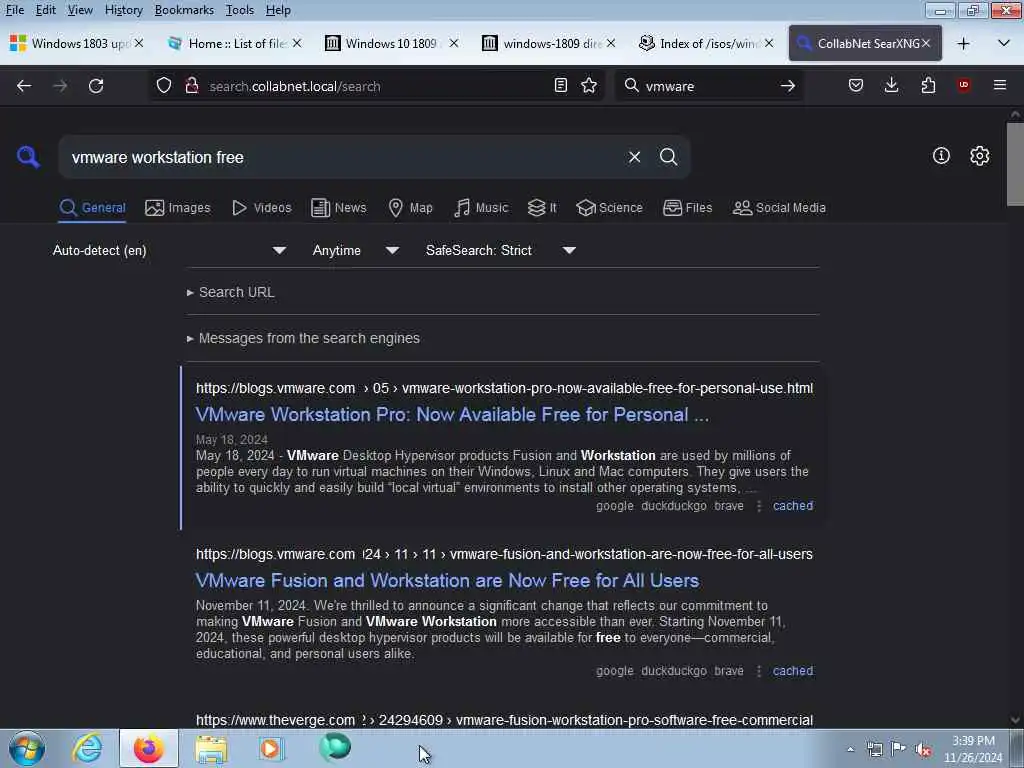Open the Help menu
The image size is (1024, 768).
tap(278, 10)
